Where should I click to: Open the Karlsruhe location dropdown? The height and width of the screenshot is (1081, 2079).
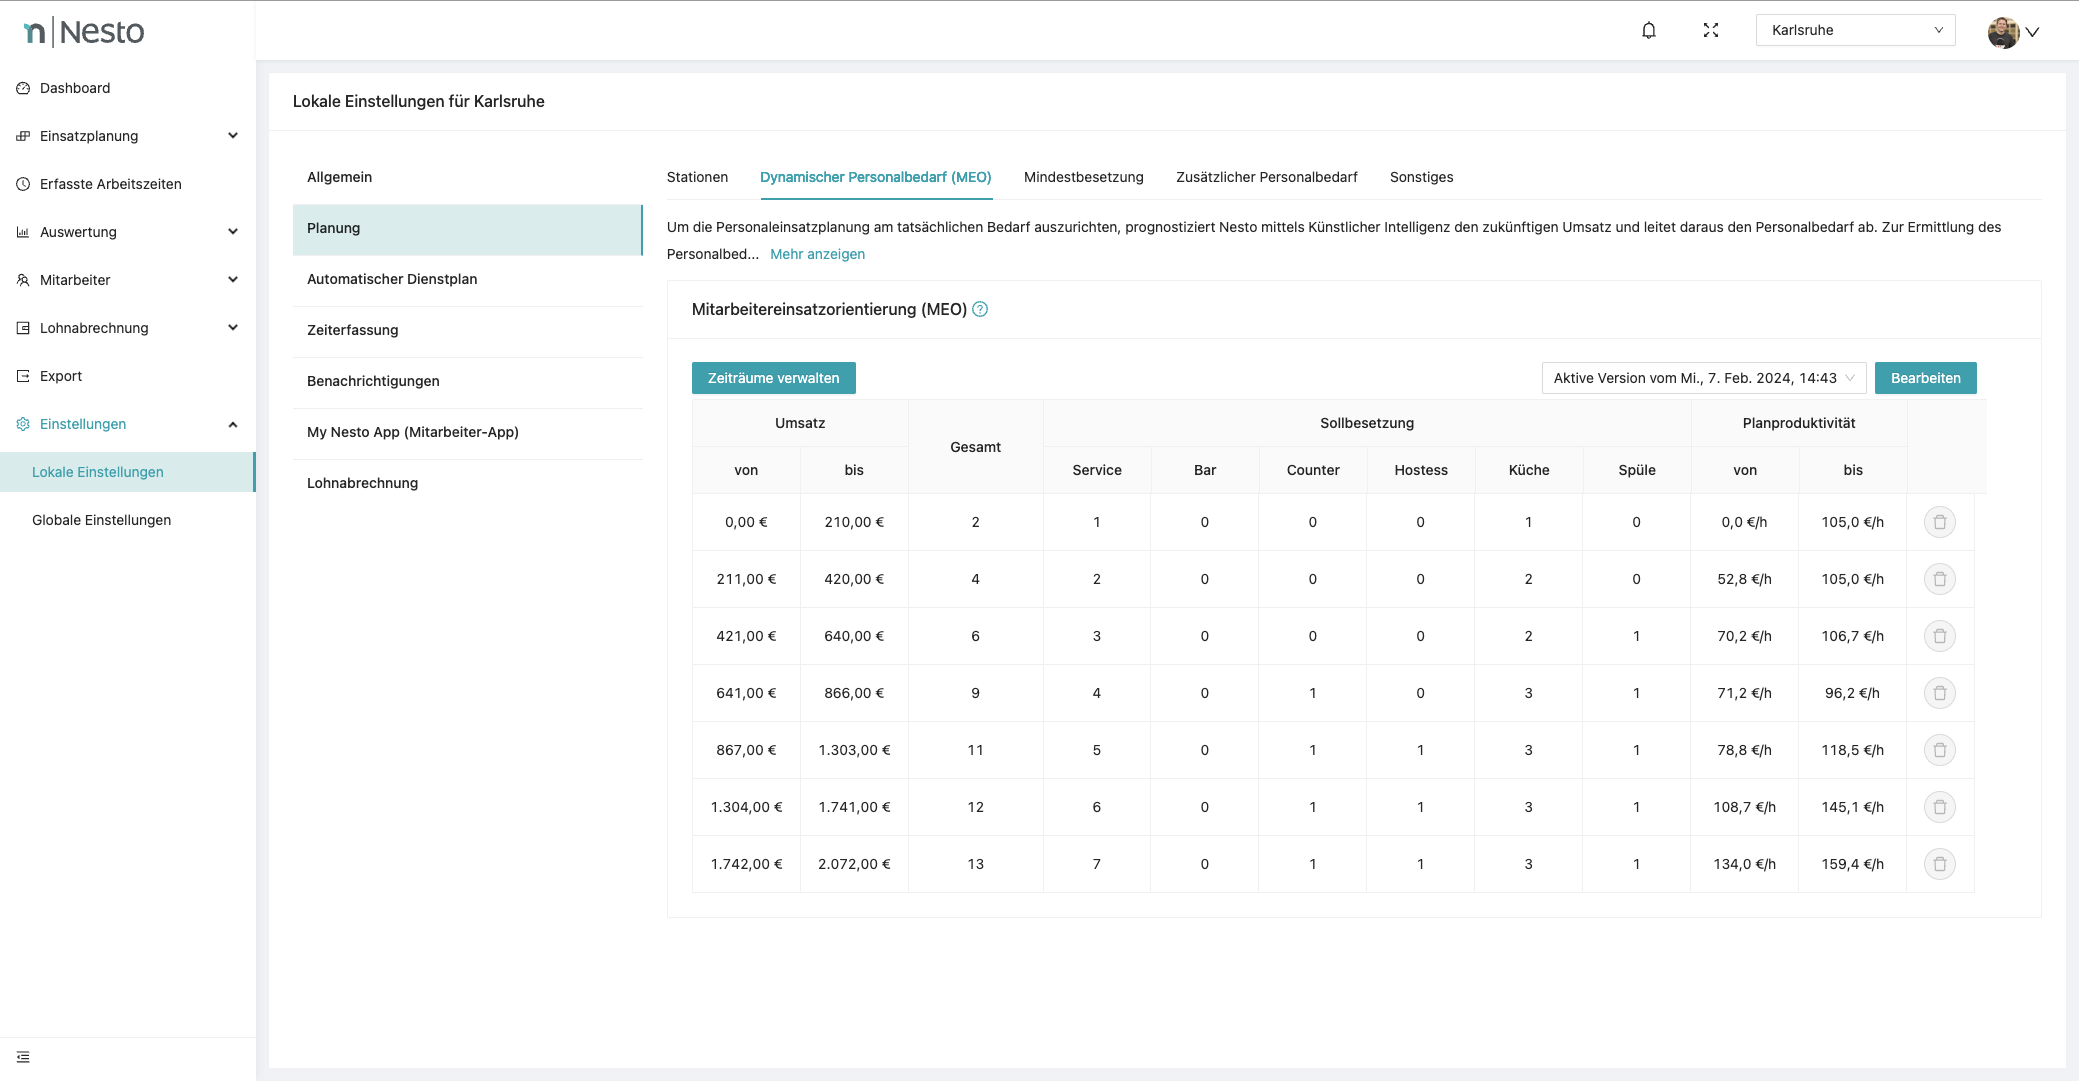(1855, 30)
